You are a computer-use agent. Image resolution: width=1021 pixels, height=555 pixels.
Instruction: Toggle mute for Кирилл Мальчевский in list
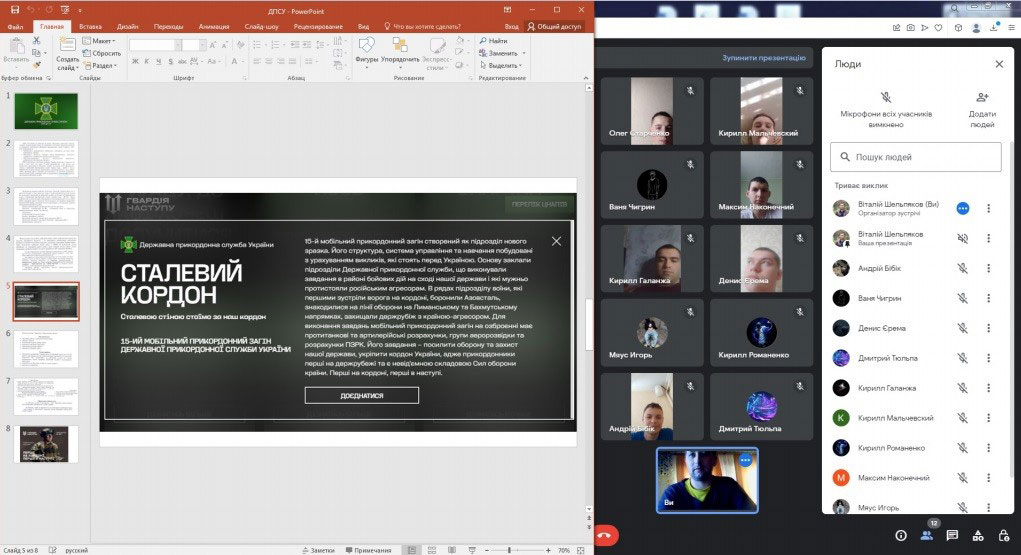[962, 418]
